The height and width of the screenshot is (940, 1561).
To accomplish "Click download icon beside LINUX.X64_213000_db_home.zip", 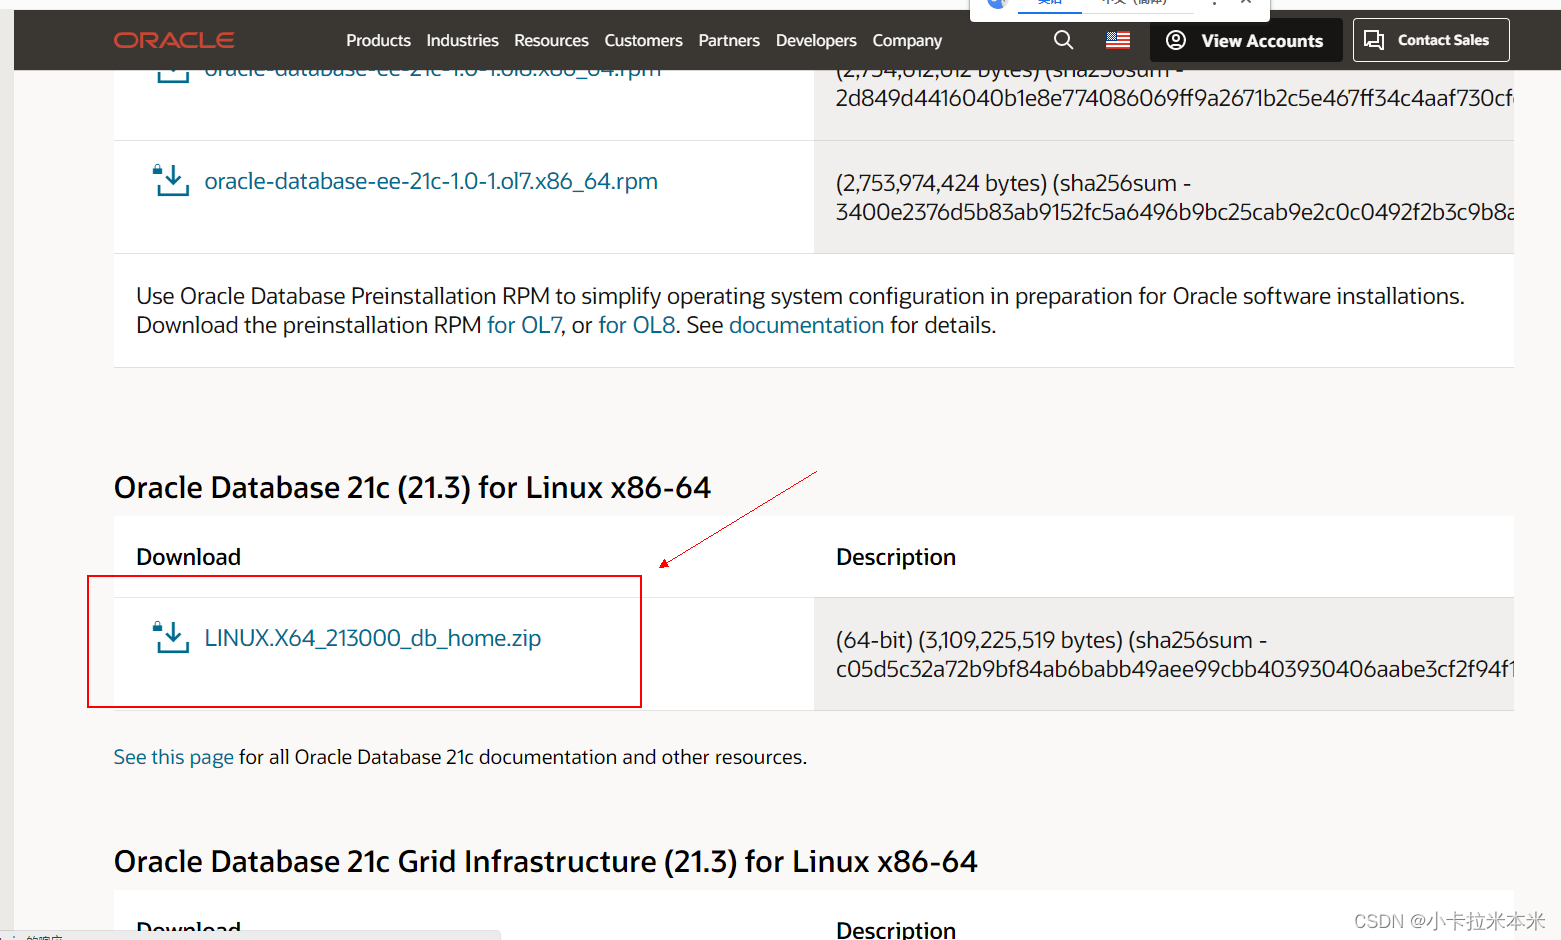I will [170, 637].
